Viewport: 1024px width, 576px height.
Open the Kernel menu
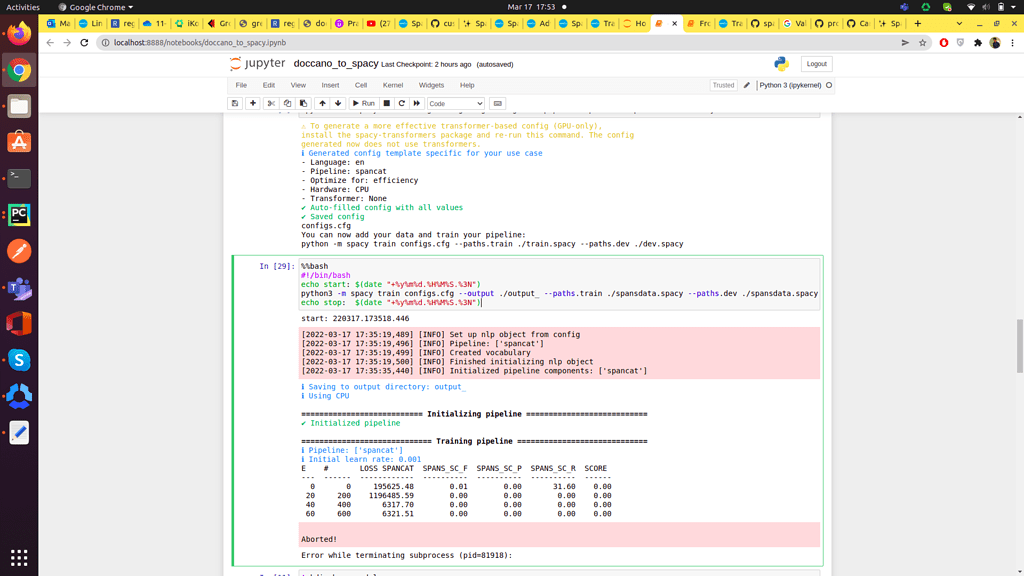pyautogui.click(x=394, y=85)
